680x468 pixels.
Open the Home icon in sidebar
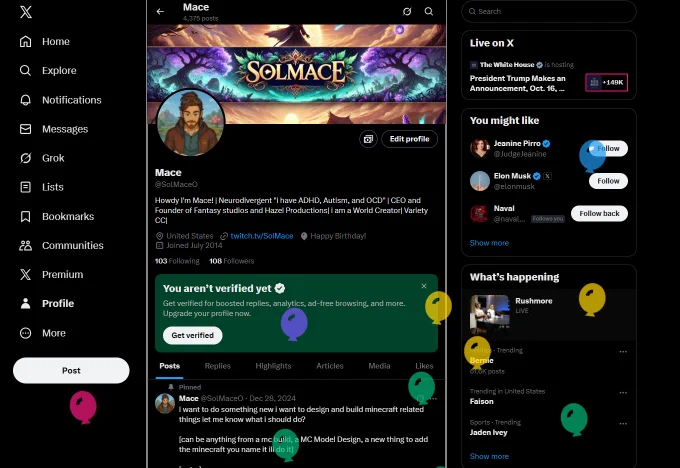(x=26, y=41)
